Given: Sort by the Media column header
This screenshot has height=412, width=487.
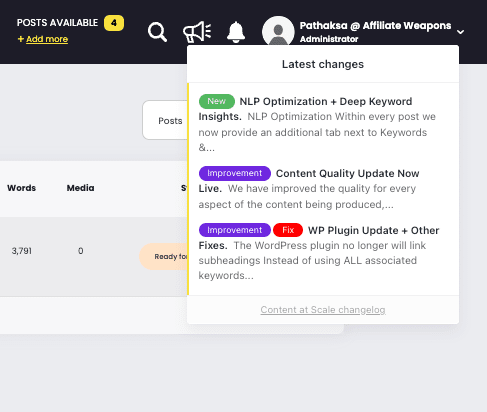Looking at the screenshot, I should tap(80, 188).
